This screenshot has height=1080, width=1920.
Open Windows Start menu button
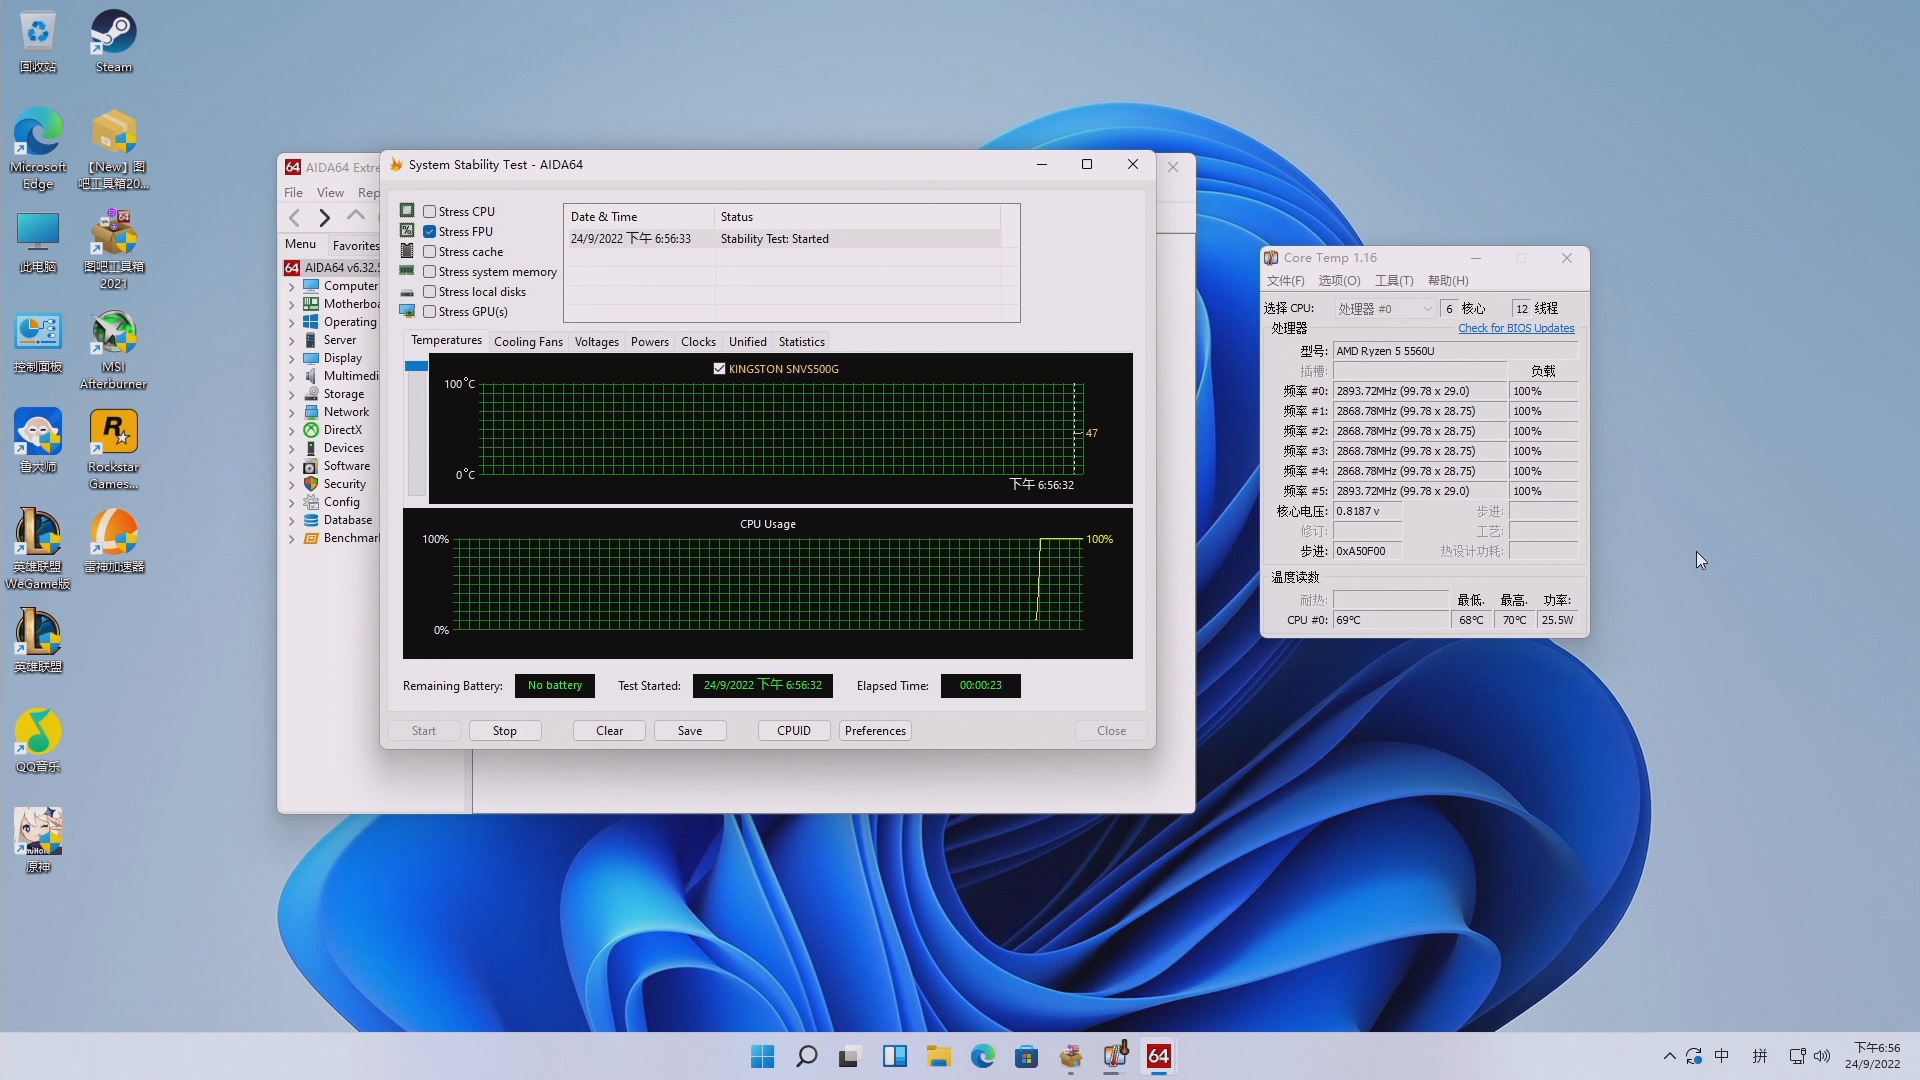762,1056
